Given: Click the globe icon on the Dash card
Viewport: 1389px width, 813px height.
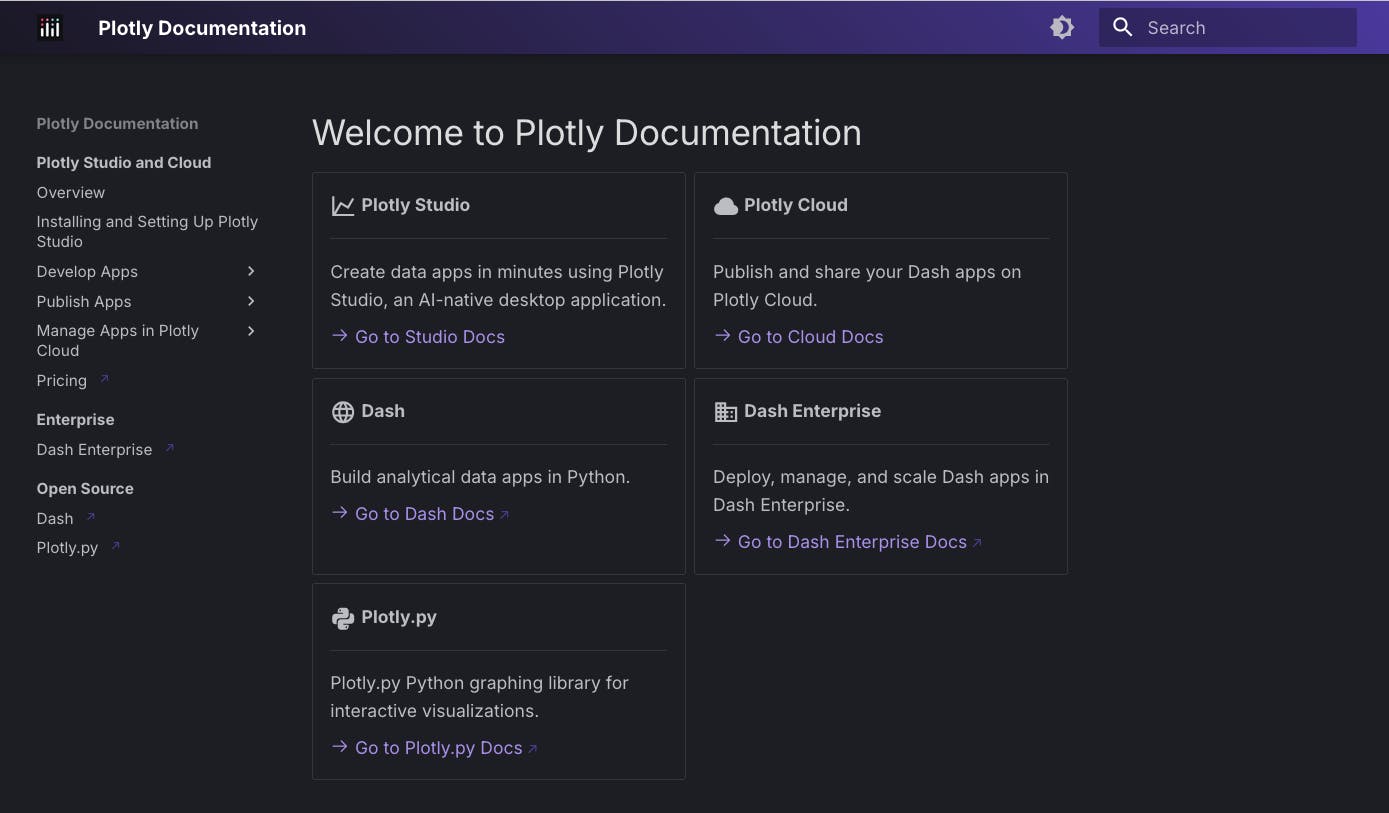Looking at the screenshot, I should tap(342, 410).
